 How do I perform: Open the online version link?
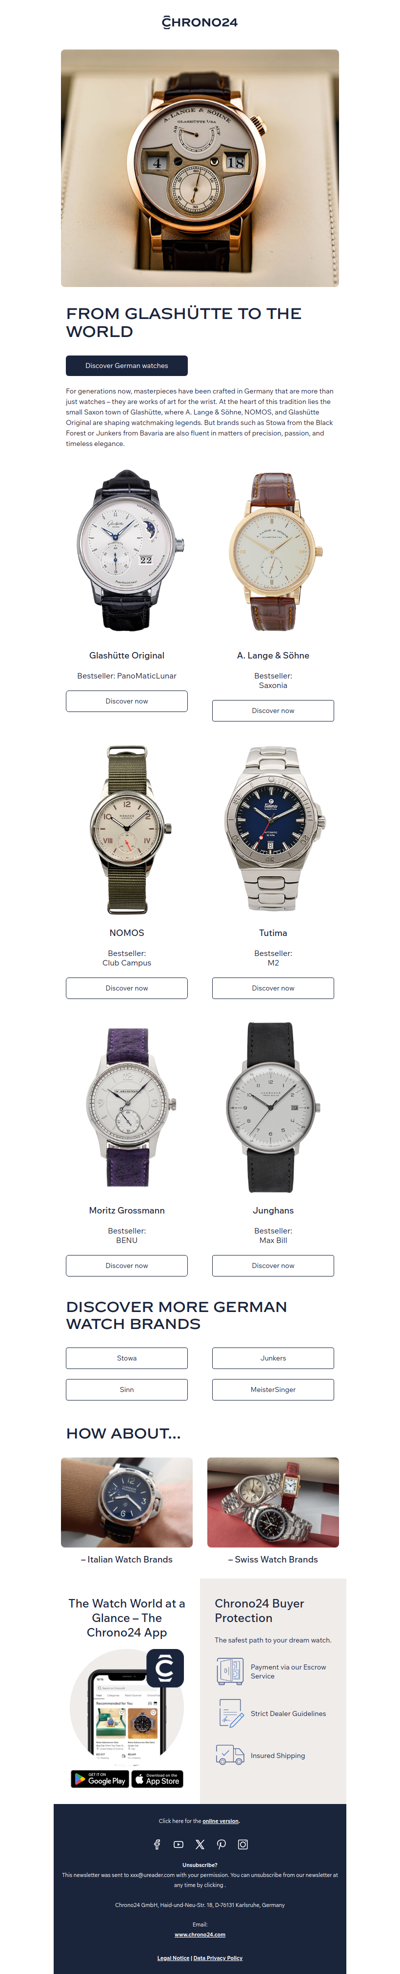pyautogui.click(x=221, y=1821)
